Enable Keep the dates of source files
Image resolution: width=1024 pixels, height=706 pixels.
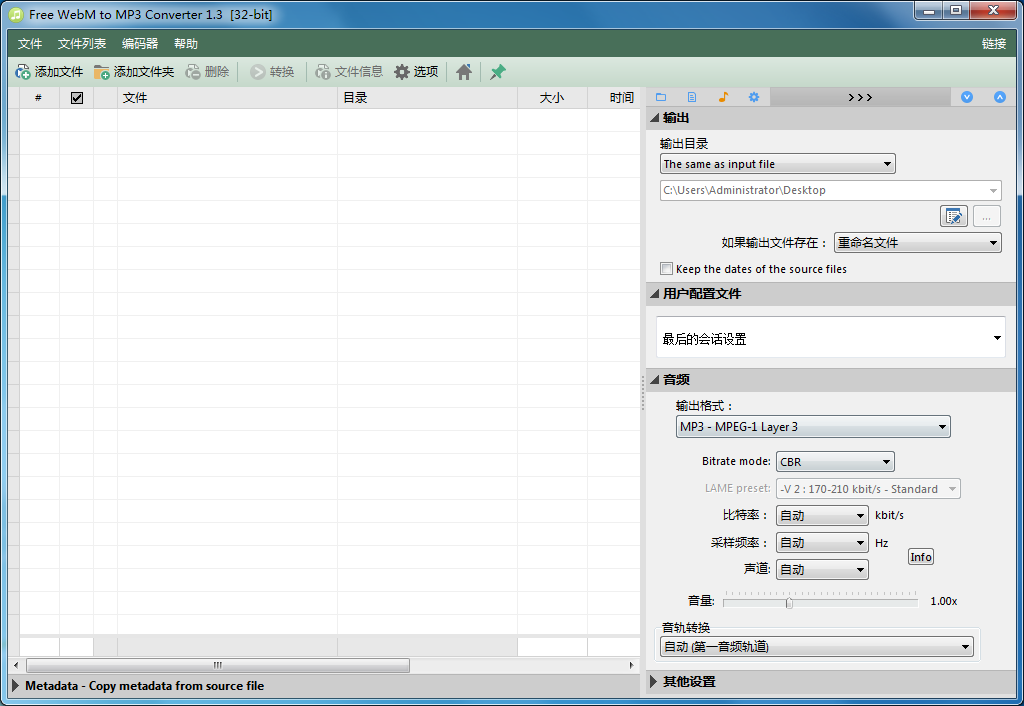[x=666, y=269]
